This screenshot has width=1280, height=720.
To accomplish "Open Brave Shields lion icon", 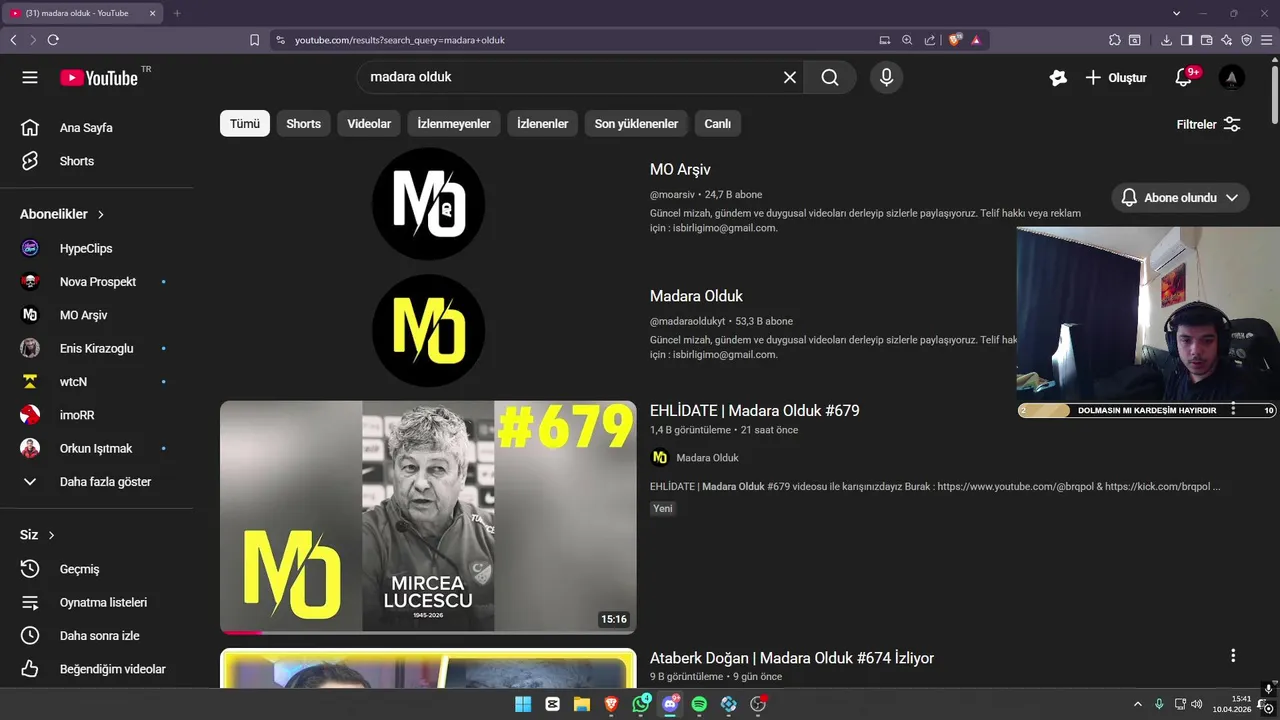I will pos(955,40).
